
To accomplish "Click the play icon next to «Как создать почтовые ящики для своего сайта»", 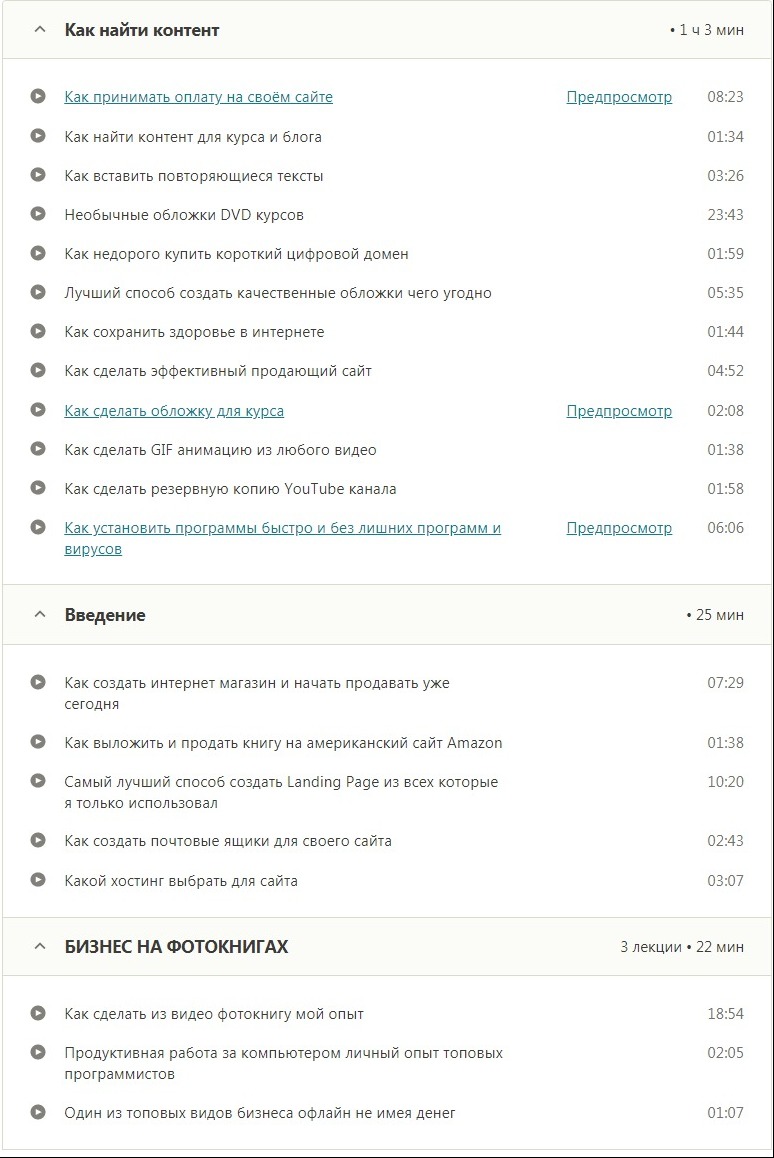I will pos(39,841).
